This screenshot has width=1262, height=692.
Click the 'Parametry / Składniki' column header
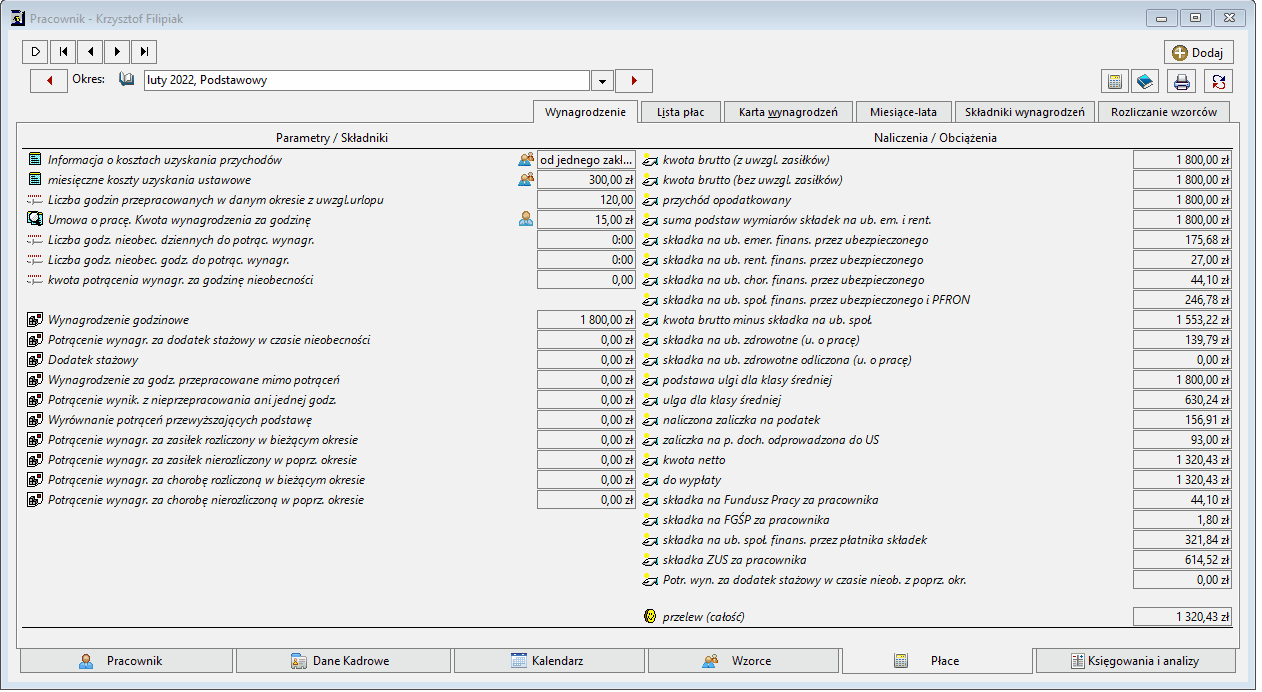(331, 137)
